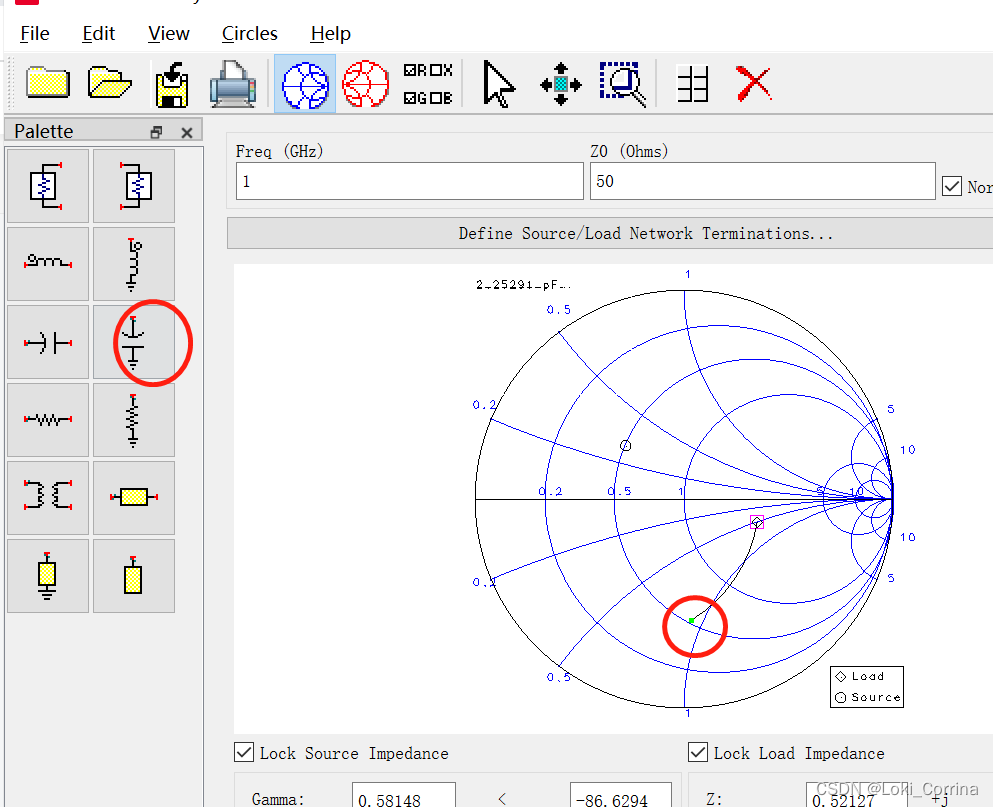
Task: Open the Help menu
Action: coord(331,33)
